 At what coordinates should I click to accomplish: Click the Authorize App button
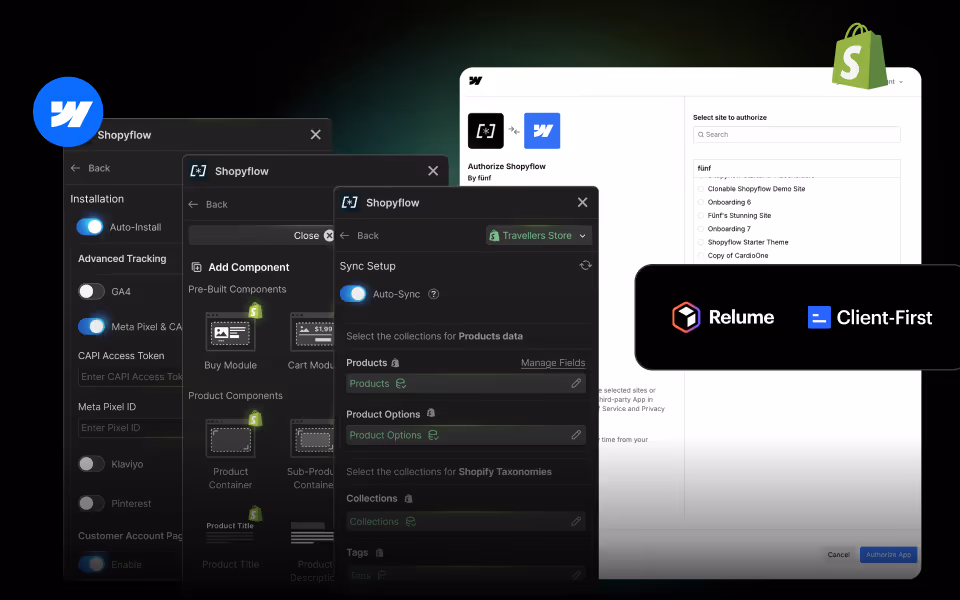click(888, 555)
